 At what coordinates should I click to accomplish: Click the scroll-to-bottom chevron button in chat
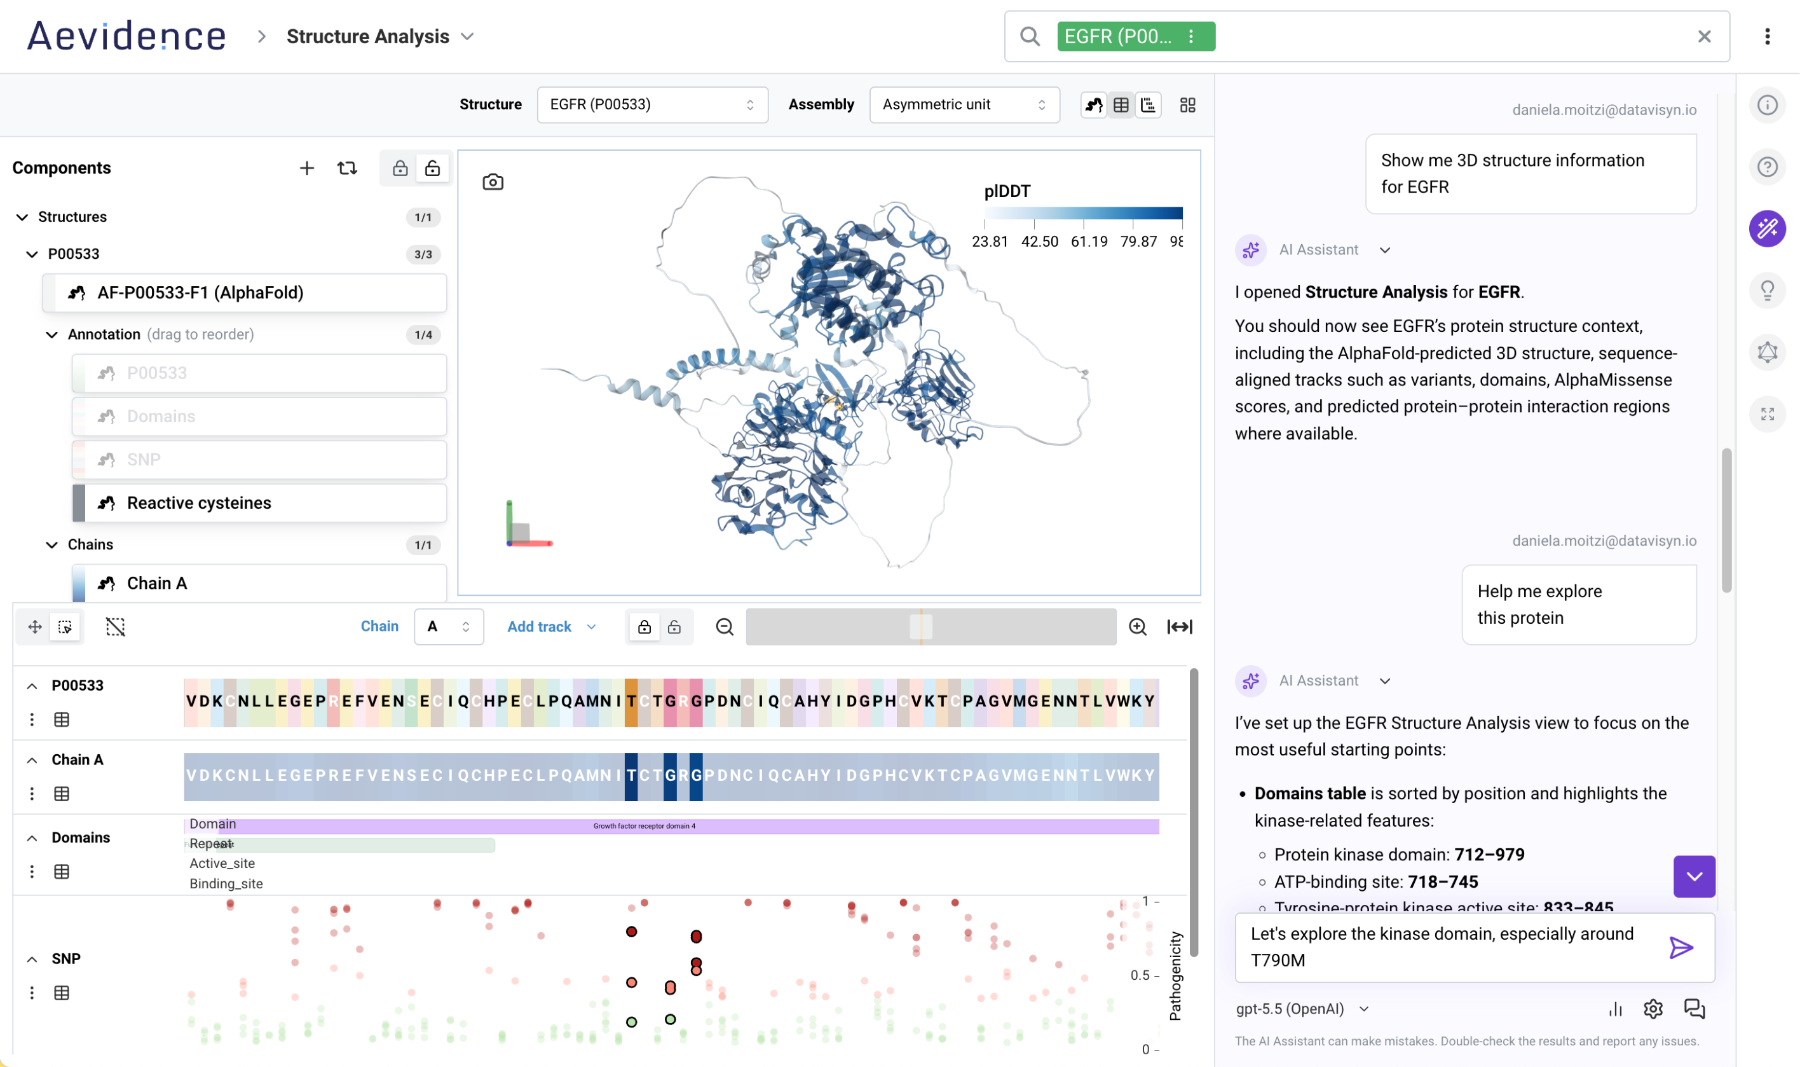(x=1694, y=877)
